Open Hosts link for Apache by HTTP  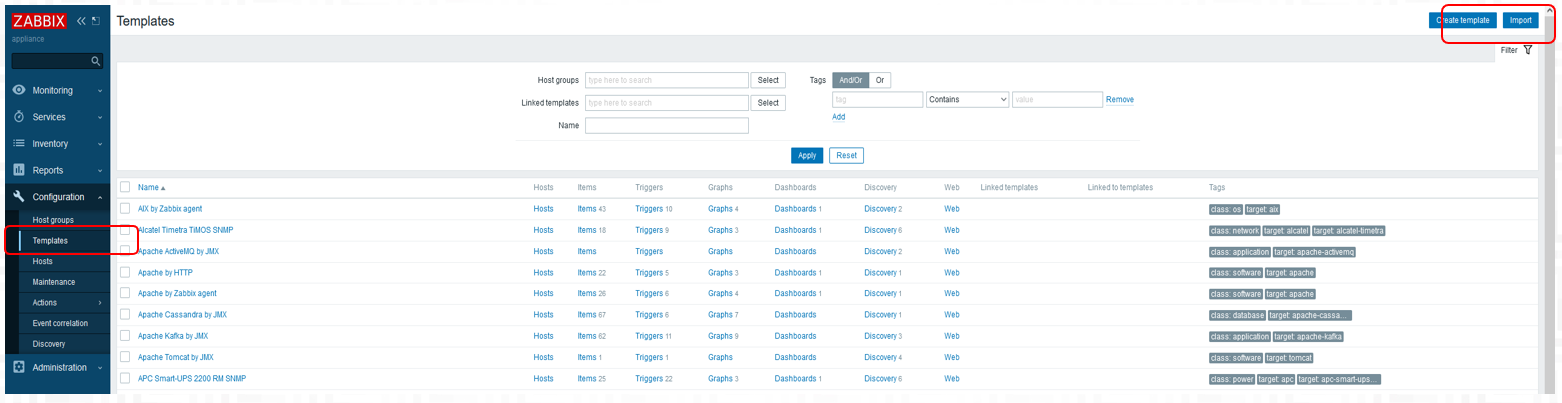[543, 273]
